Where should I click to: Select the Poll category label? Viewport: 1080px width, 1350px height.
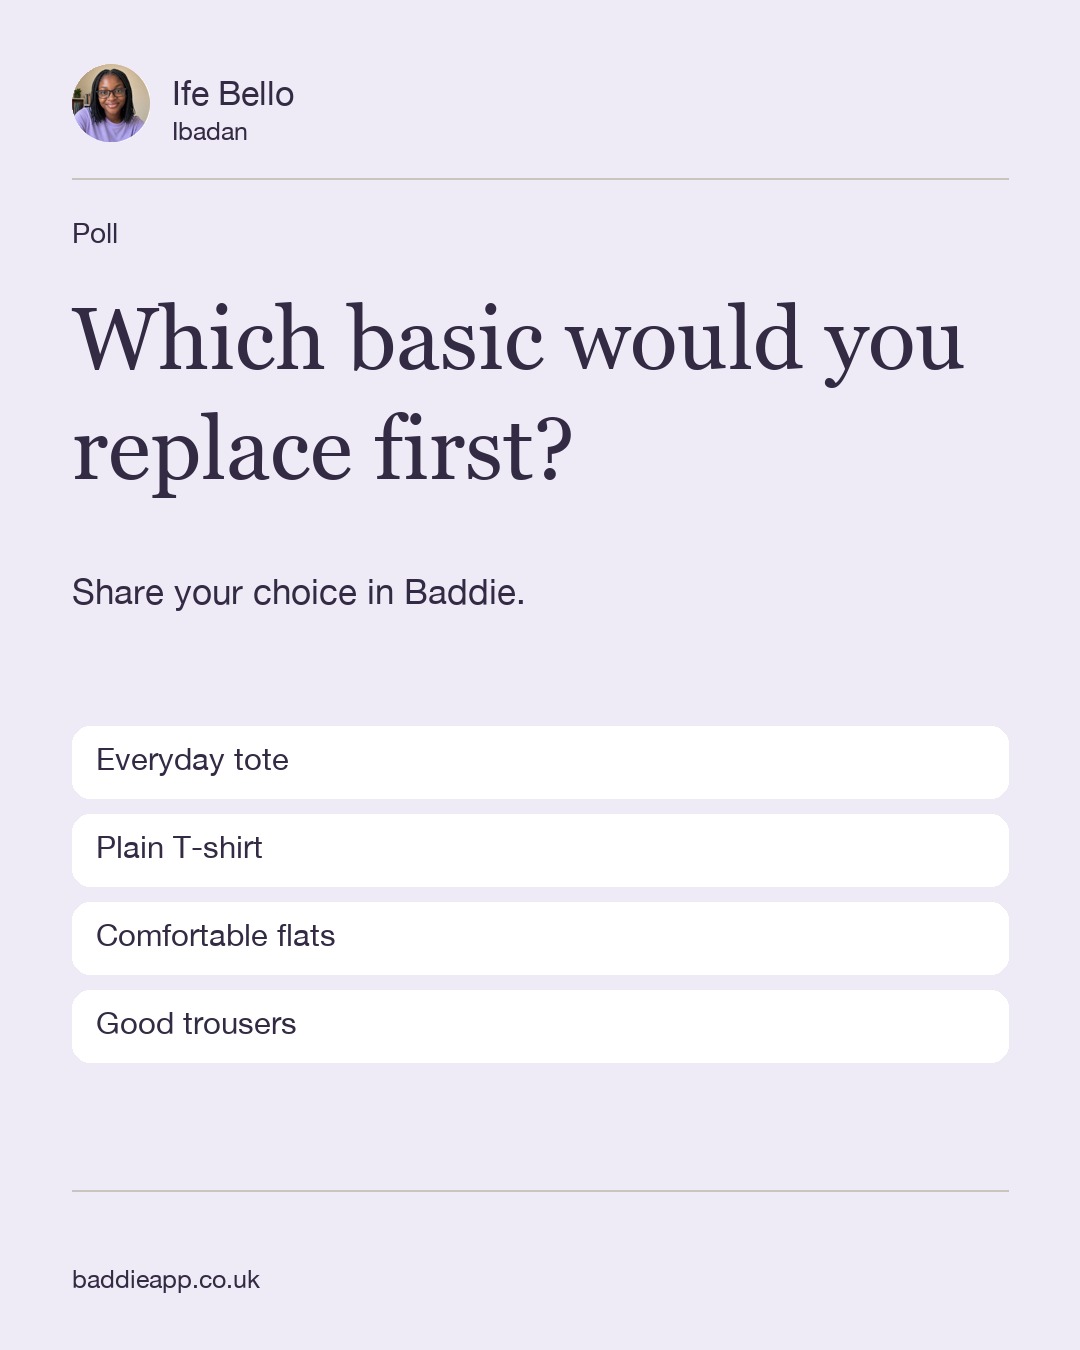click(95, 233)
